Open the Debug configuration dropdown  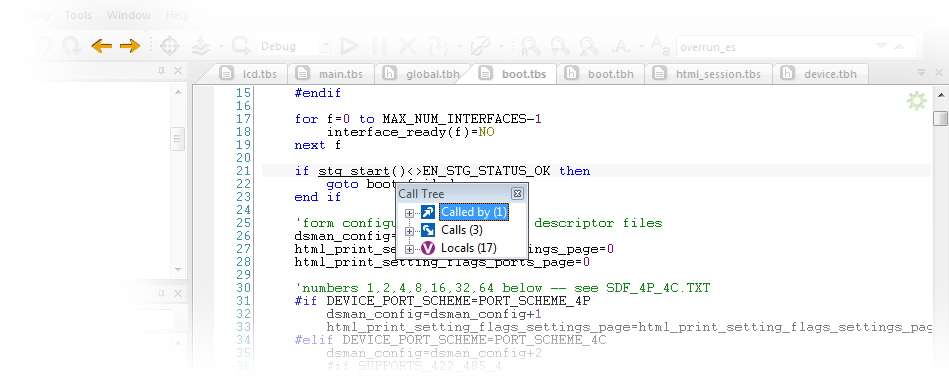point(326,46)
